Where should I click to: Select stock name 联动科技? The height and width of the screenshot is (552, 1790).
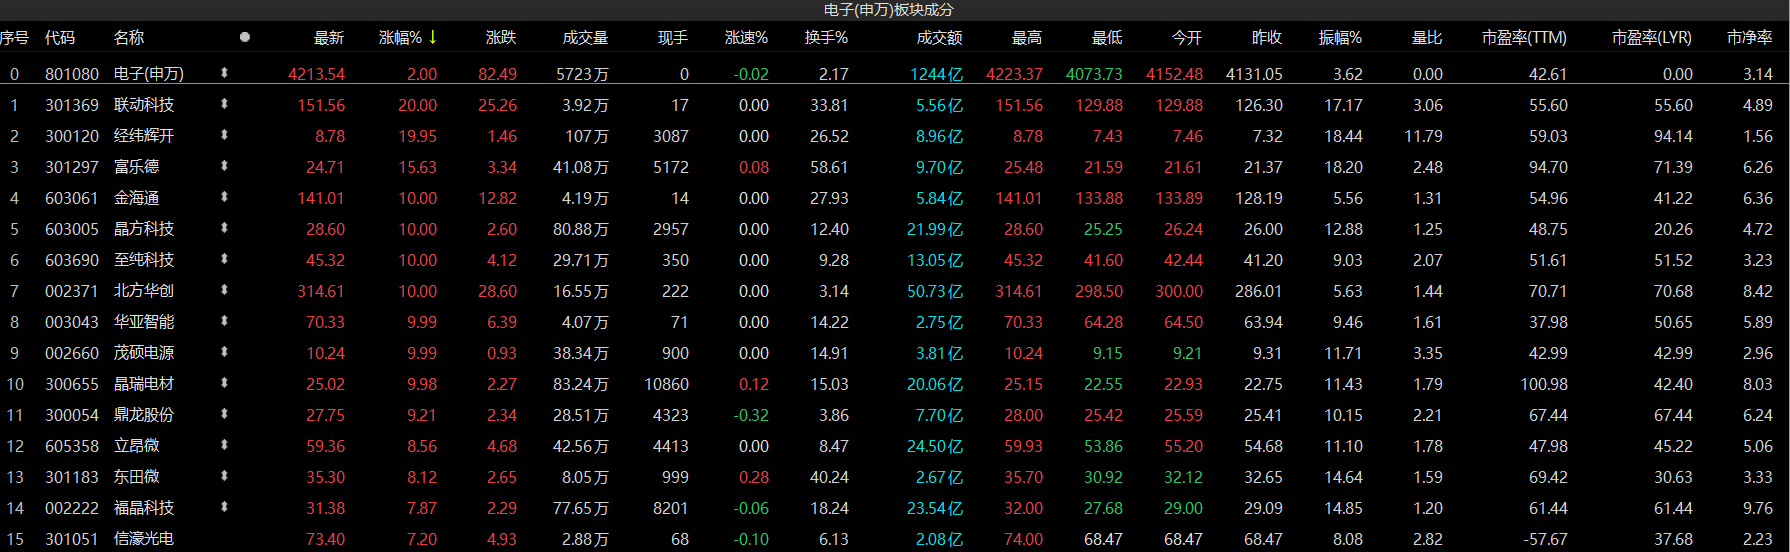point(144,105)
